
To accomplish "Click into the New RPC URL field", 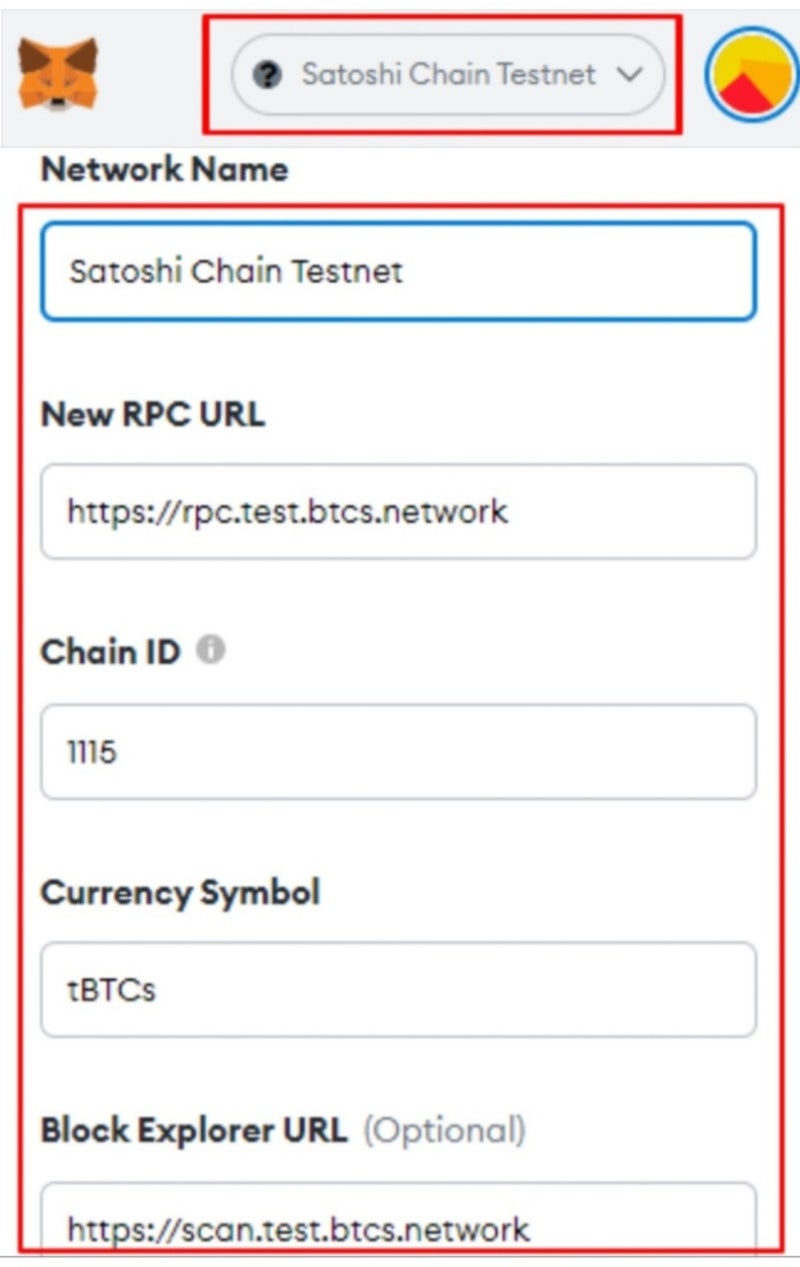I will (398, 511).
